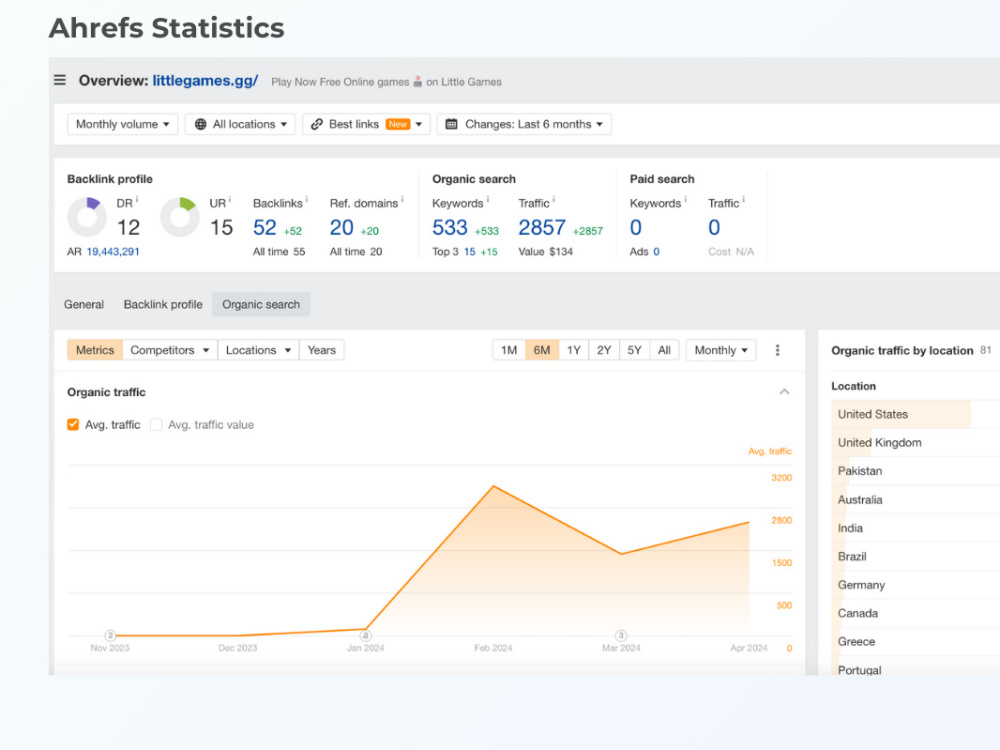This screenshot has width=1000, height=750.
Task: Click the organic Traffic info icon
Action: [x=554, y=200]
